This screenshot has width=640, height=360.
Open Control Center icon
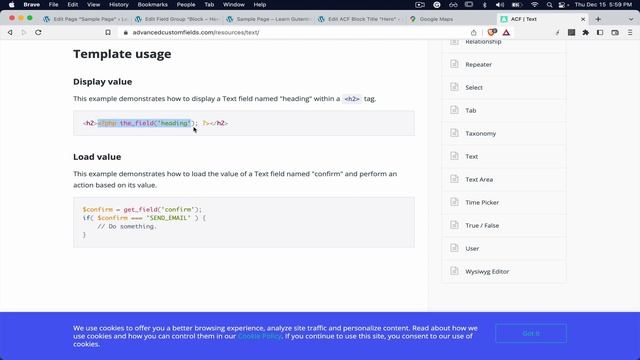click(x=562, y=4)
